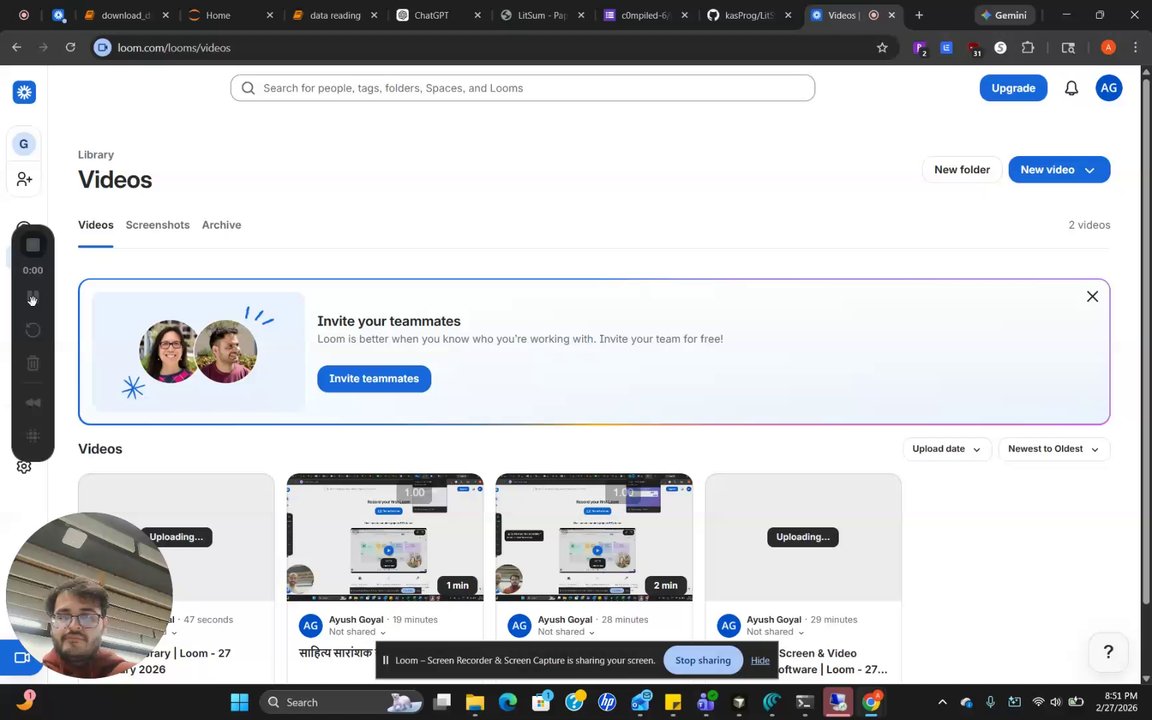This screenshot has width=1152, height=720.
Task: Click the camera record button at bottom-left
Action: tap(21, 658)
